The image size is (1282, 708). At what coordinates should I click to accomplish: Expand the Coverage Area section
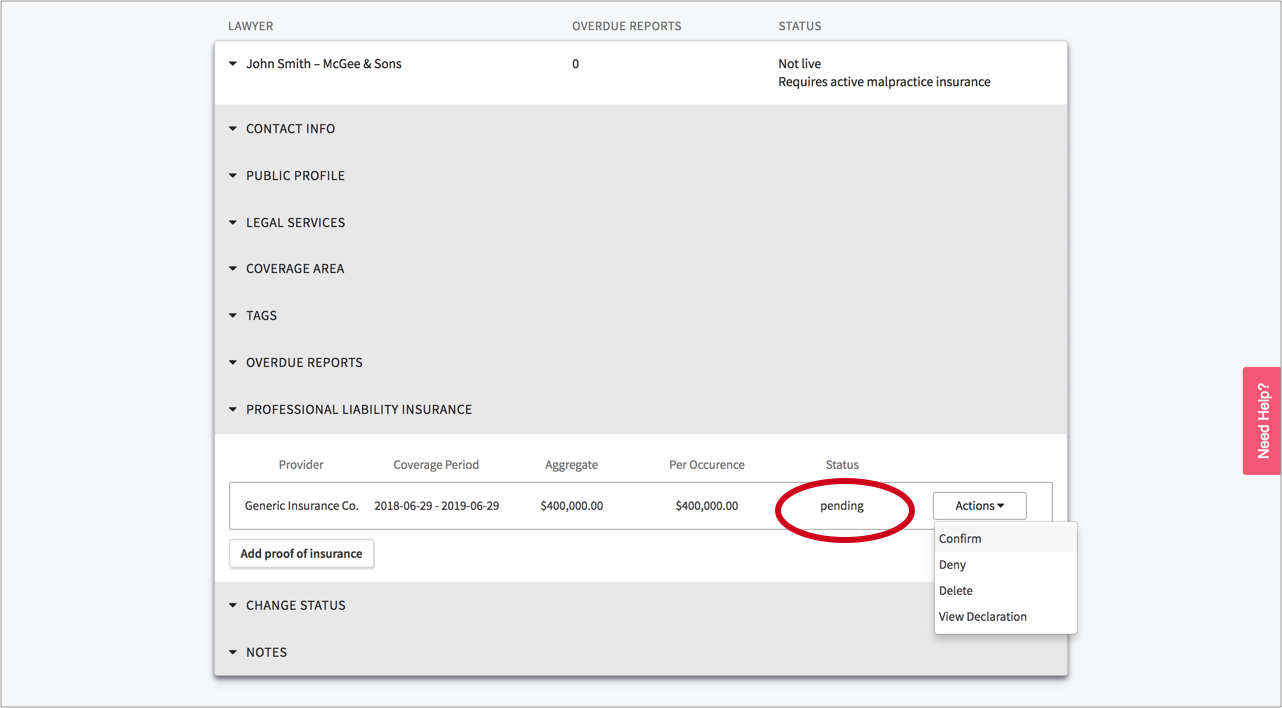(294, 269)
